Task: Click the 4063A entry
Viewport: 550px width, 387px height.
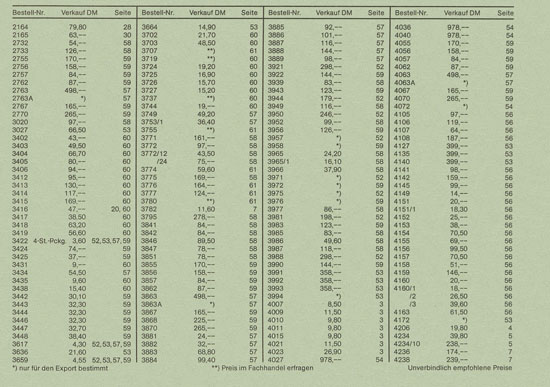Action: [x=404, y=83]
